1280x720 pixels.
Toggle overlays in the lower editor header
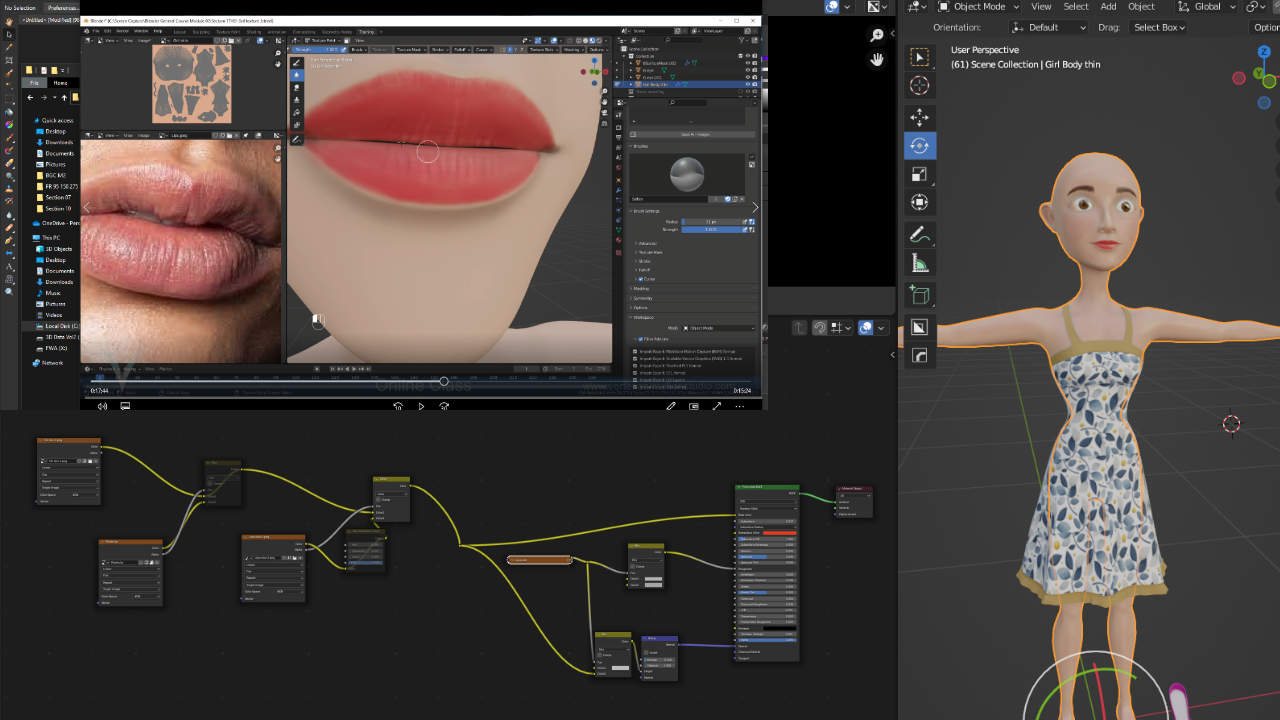point(867,327)
